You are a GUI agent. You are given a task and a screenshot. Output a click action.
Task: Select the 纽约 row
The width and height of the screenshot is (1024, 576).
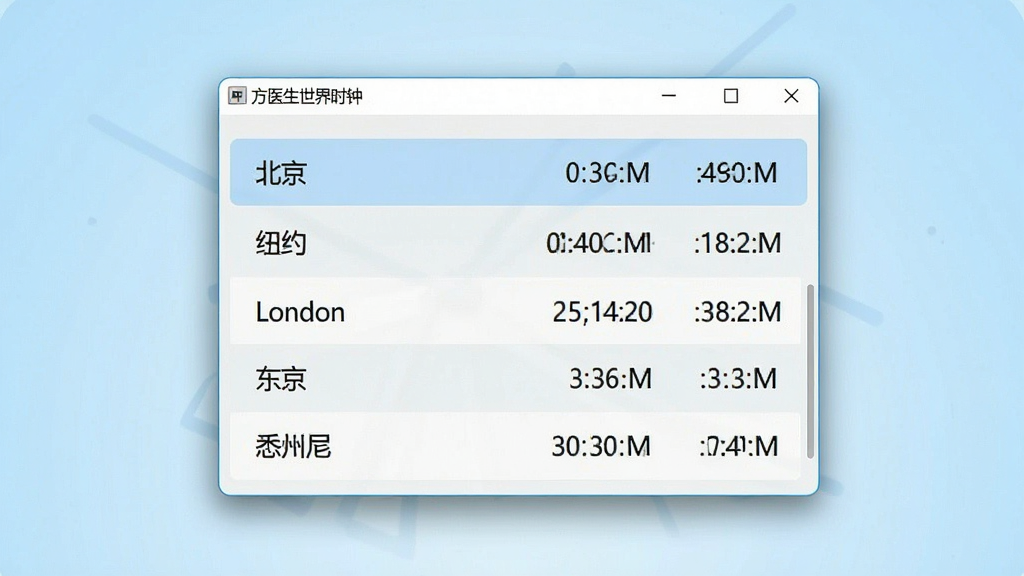(x=516, y=243)
